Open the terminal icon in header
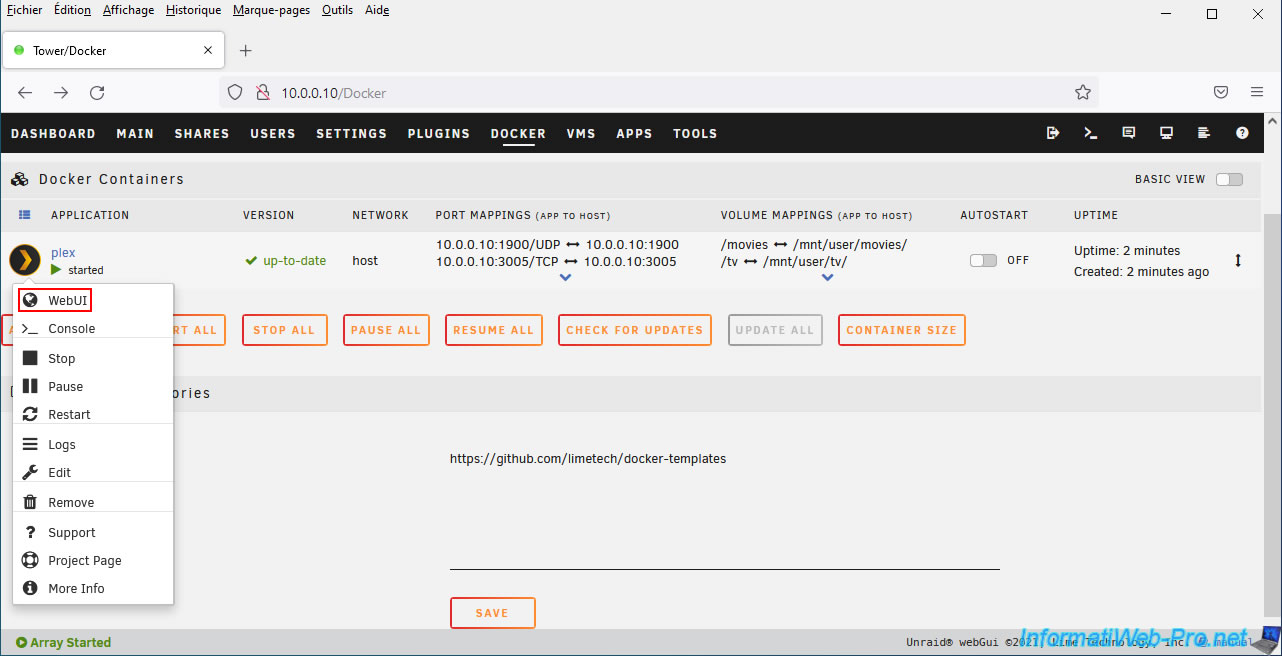Viewport: 1282px width, 656px height. click(x=1091, y=133)
